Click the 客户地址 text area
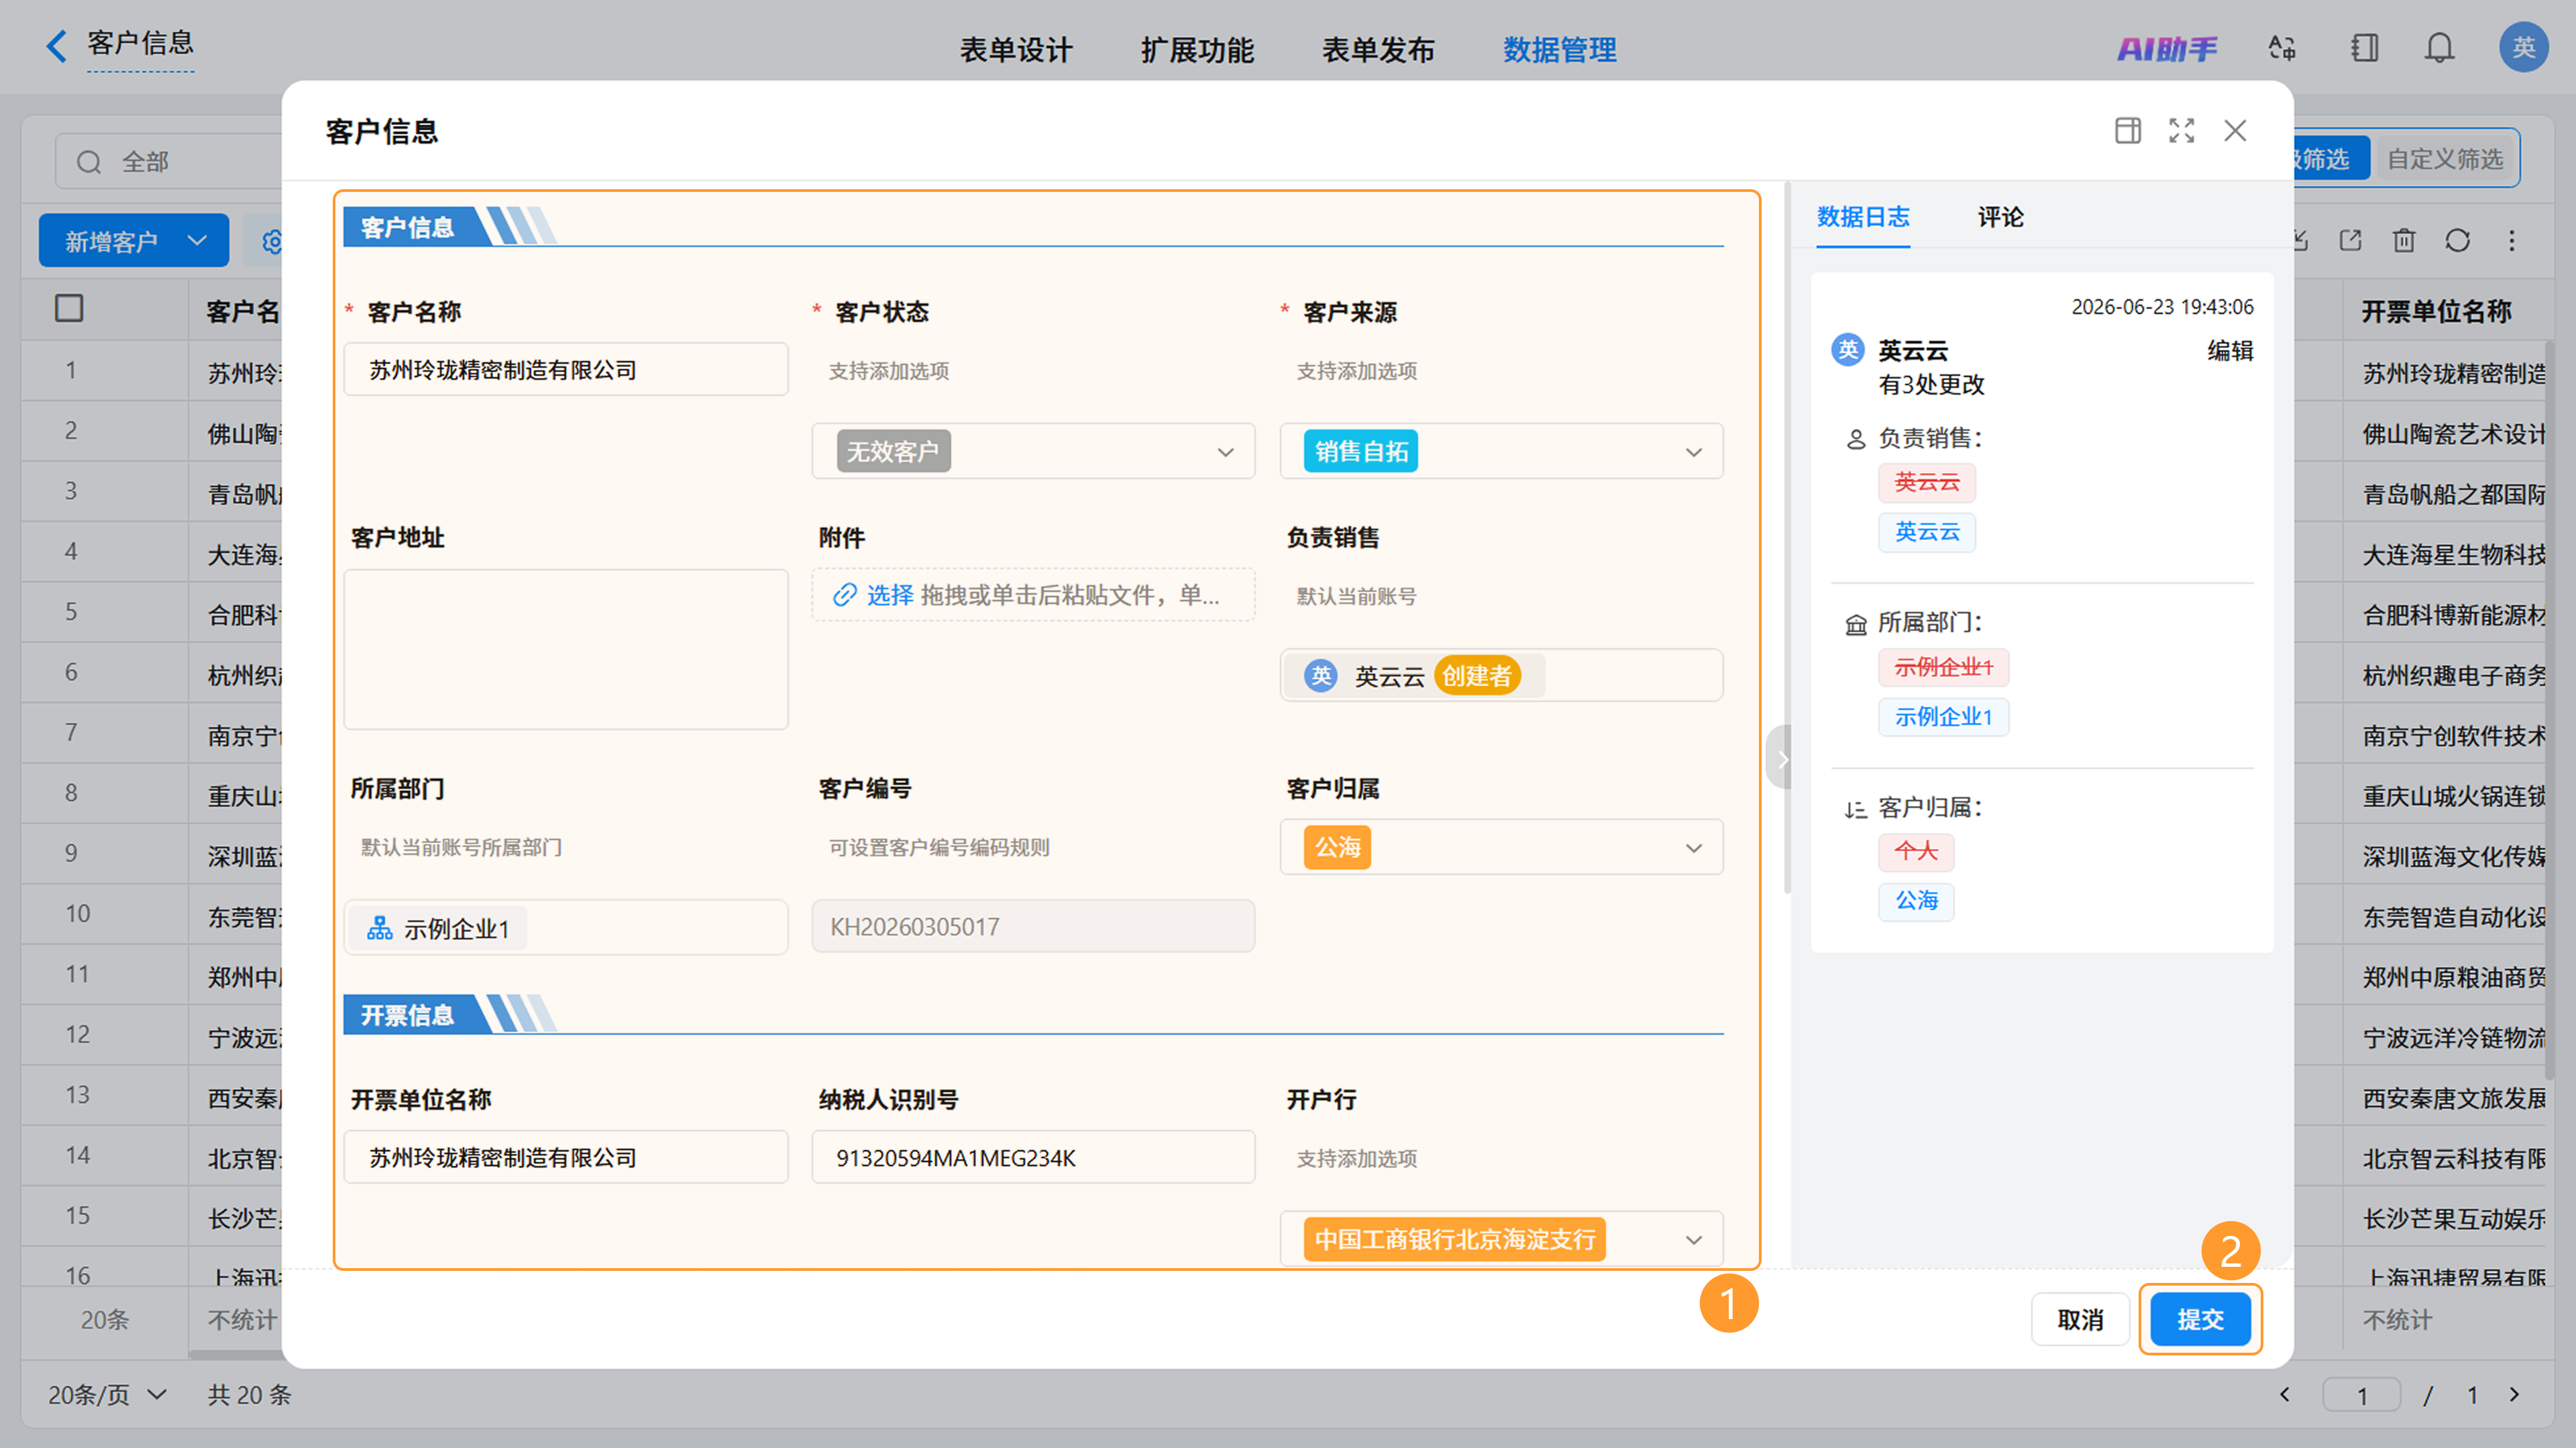 coord(566,649)
